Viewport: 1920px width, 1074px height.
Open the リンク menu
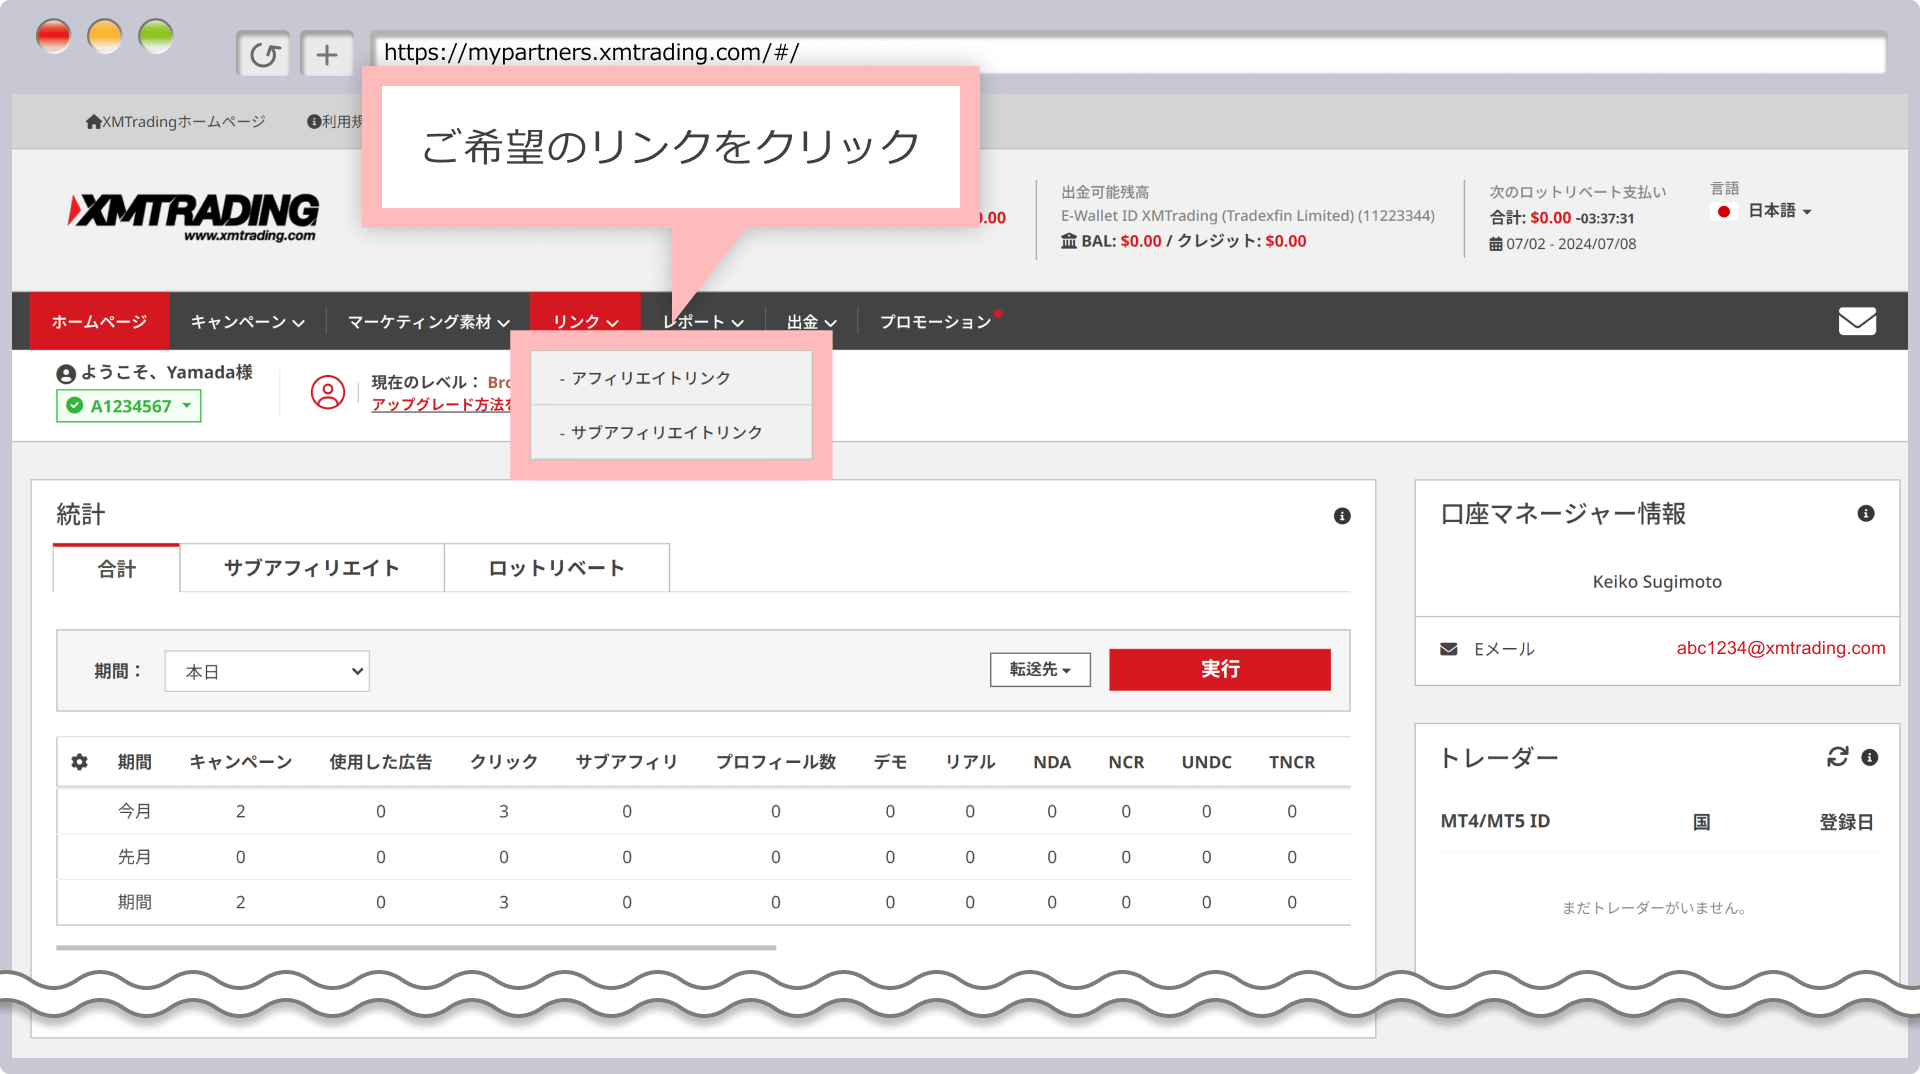(585, 321)
